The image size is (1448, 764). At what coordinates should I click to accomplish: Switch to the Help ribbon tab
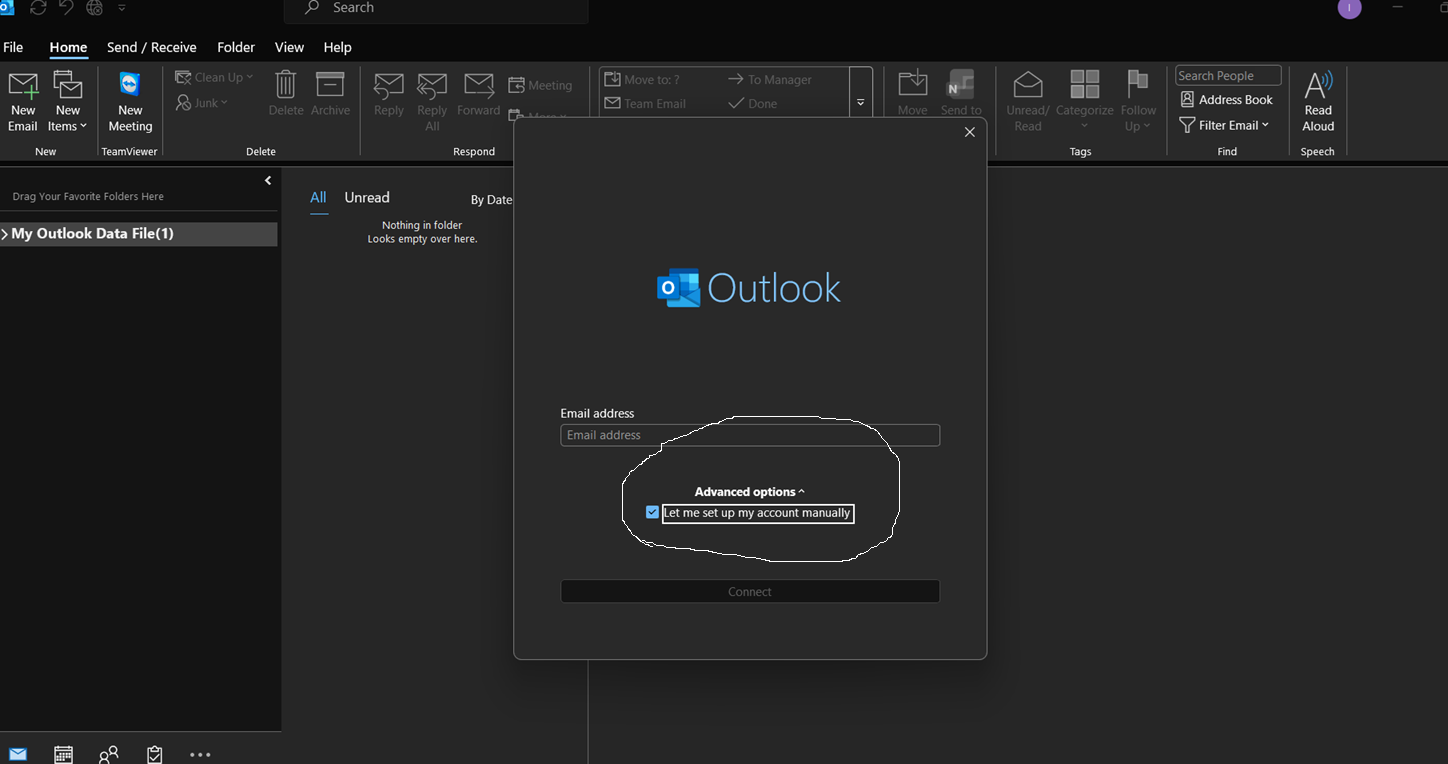(337, 47)
